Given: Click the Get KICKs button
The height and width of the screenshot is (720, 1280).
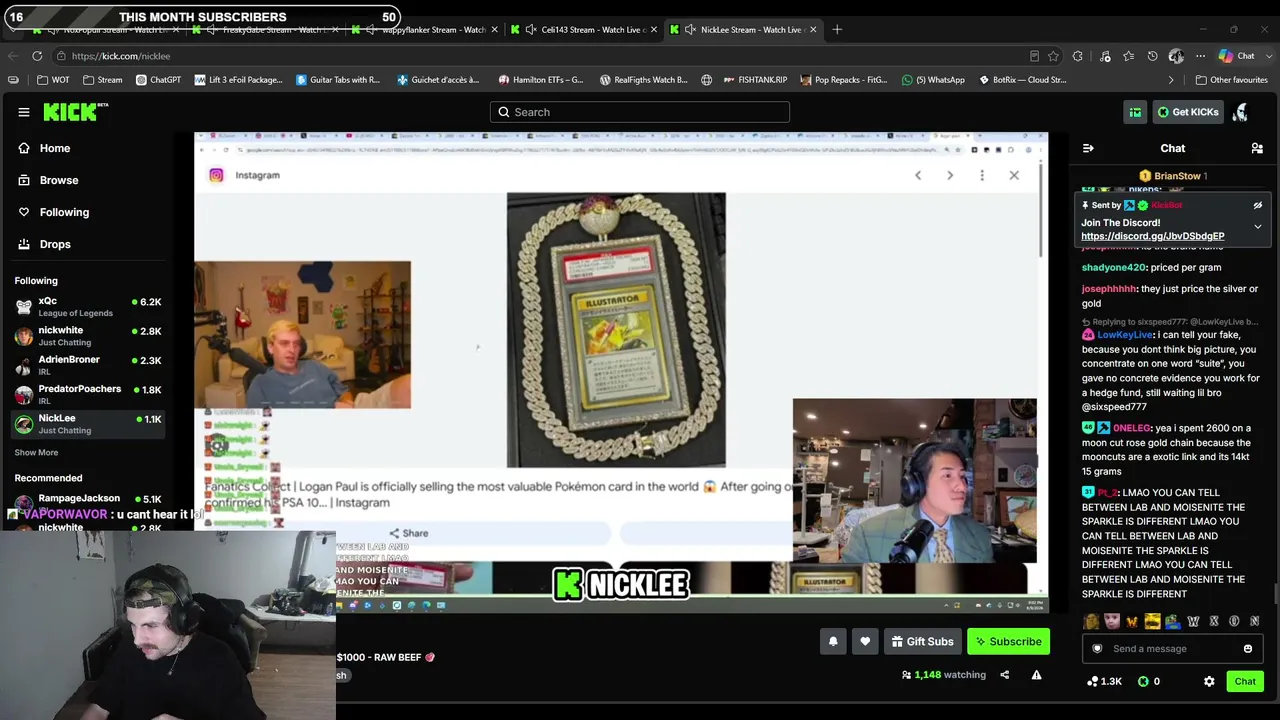Looking at the screenshot, I should 1189,112.
